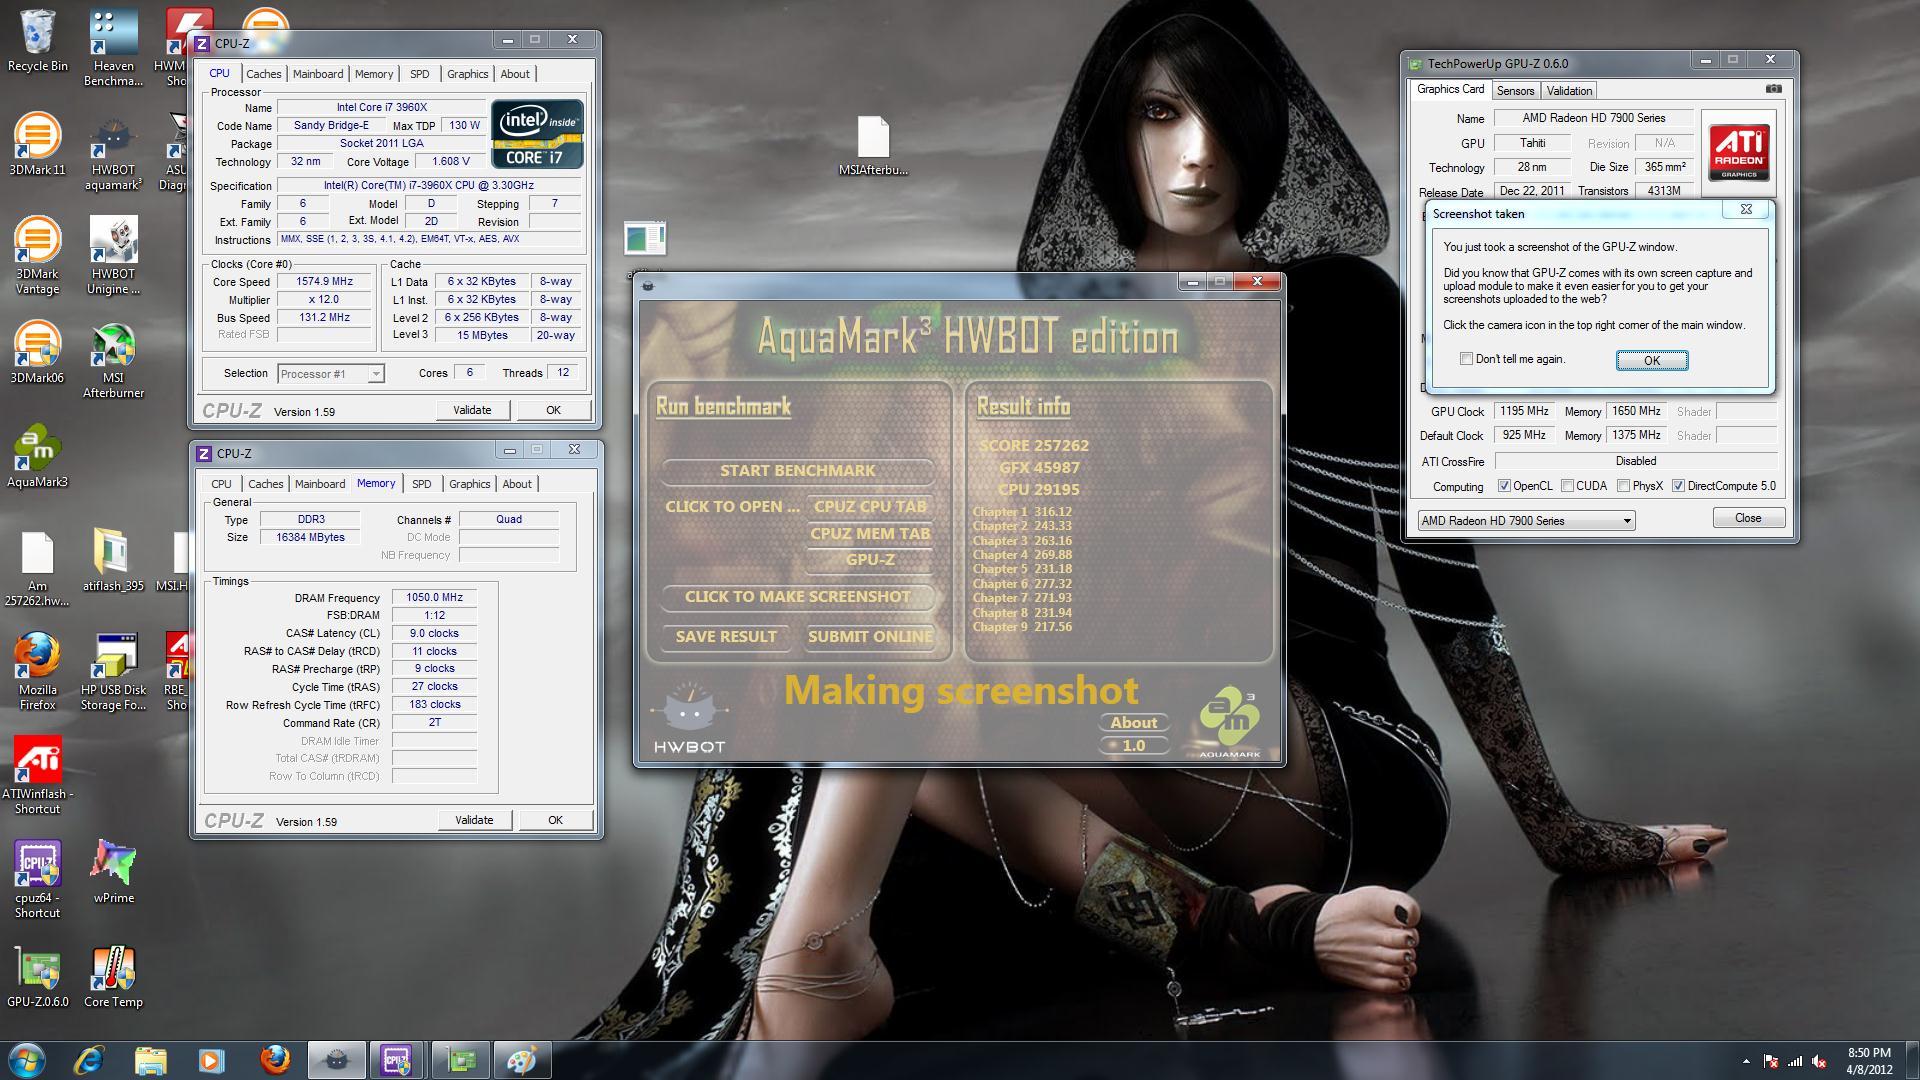Open MSIAfterburner file on desktop

873,145
